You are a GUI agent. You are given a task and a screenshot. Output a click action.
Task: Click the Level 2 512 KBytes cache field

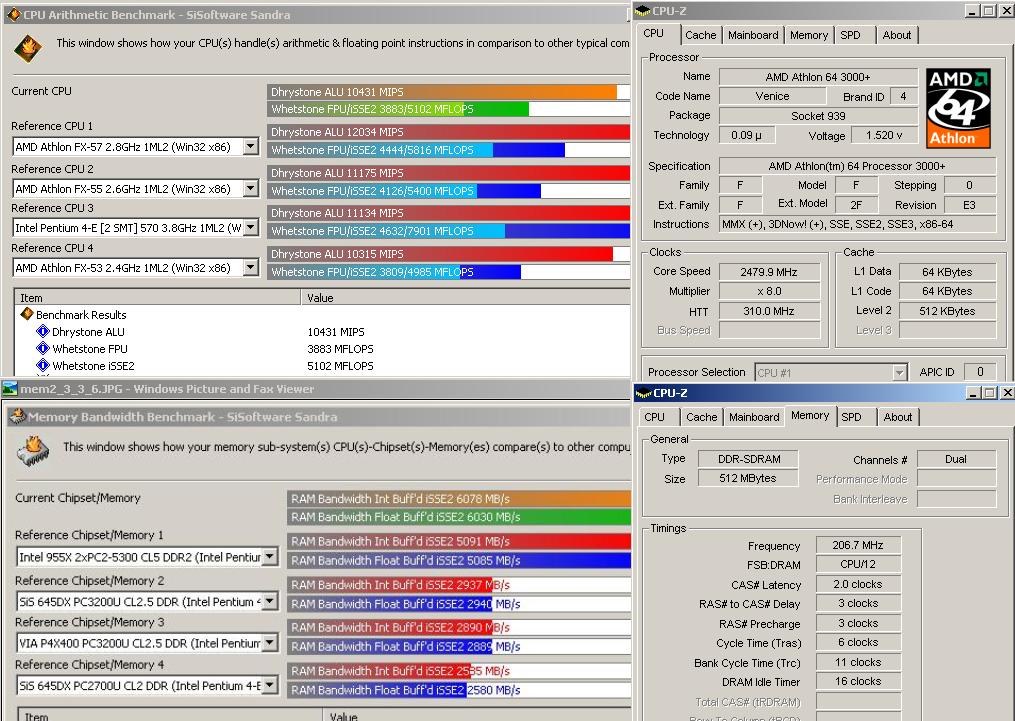point(947,311)
